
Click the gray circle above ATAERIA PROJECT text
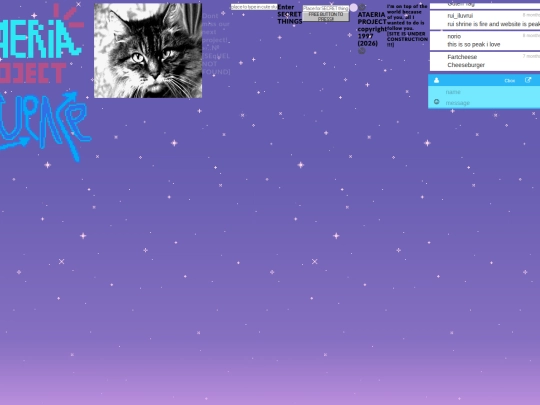coord(362,7)
